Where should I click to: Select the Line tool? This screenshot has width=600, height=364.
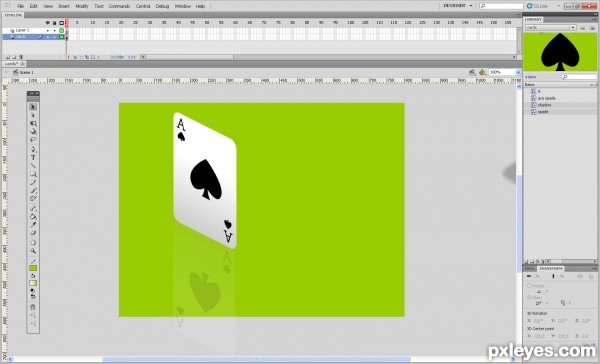point(33,166)
